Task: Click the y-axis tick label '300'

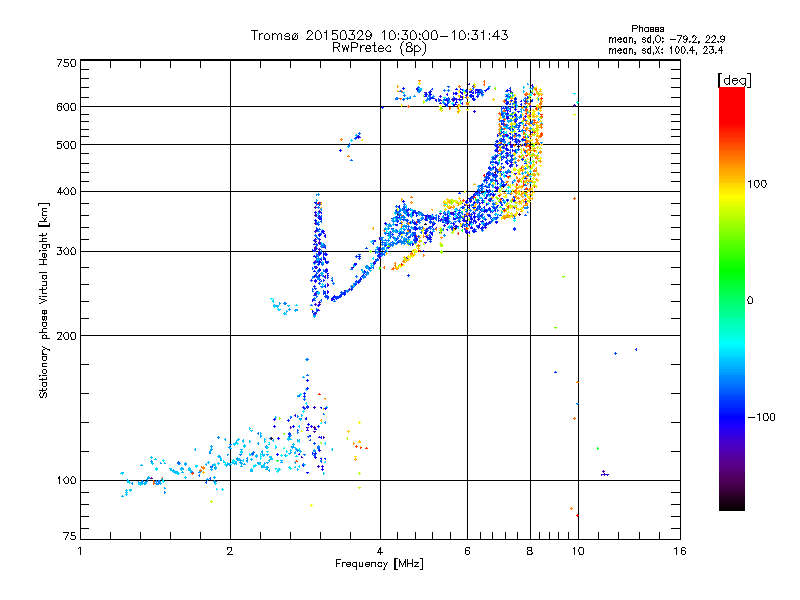Action: tap(66, 252)
